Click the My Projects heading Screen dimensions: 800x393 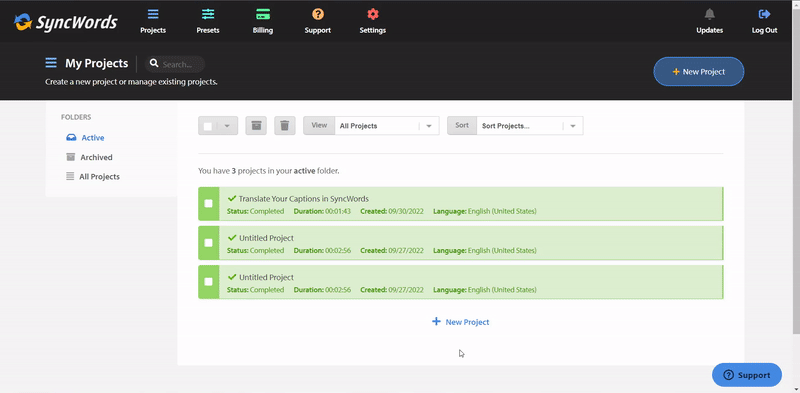(x=96, y=63)
